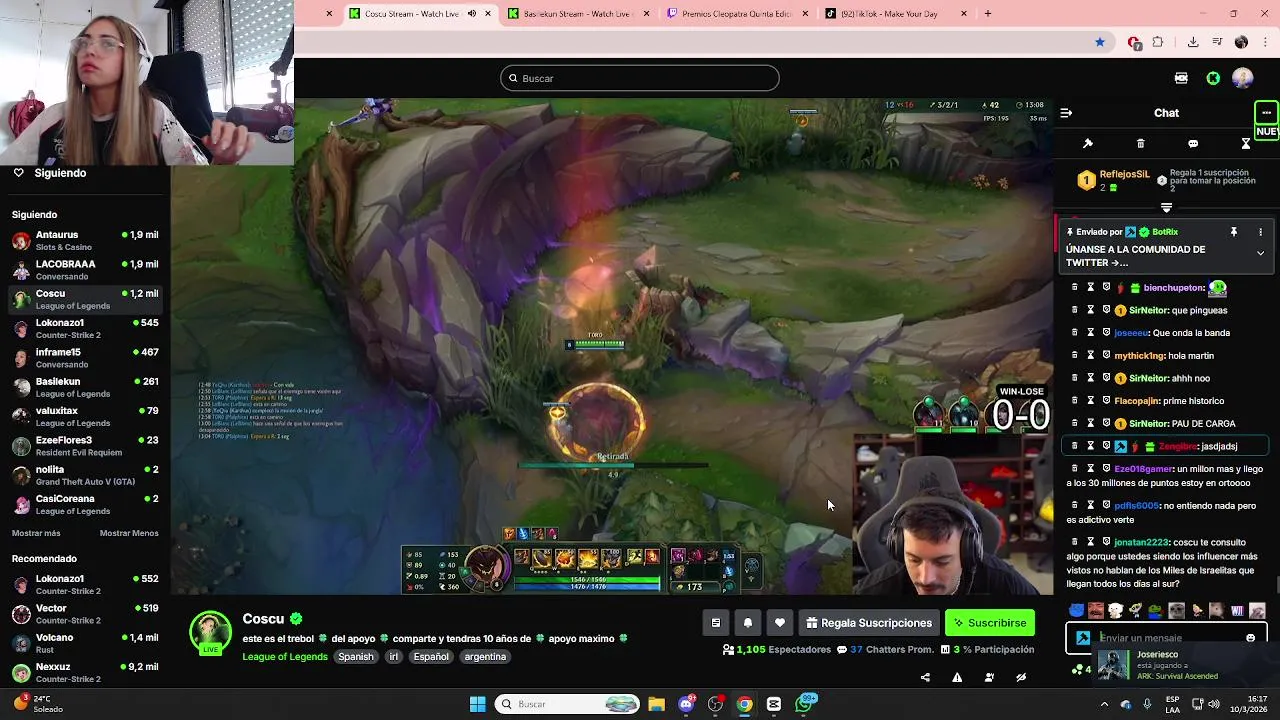Delete Flacopajin's message with trash icon

pos(1075,401)
